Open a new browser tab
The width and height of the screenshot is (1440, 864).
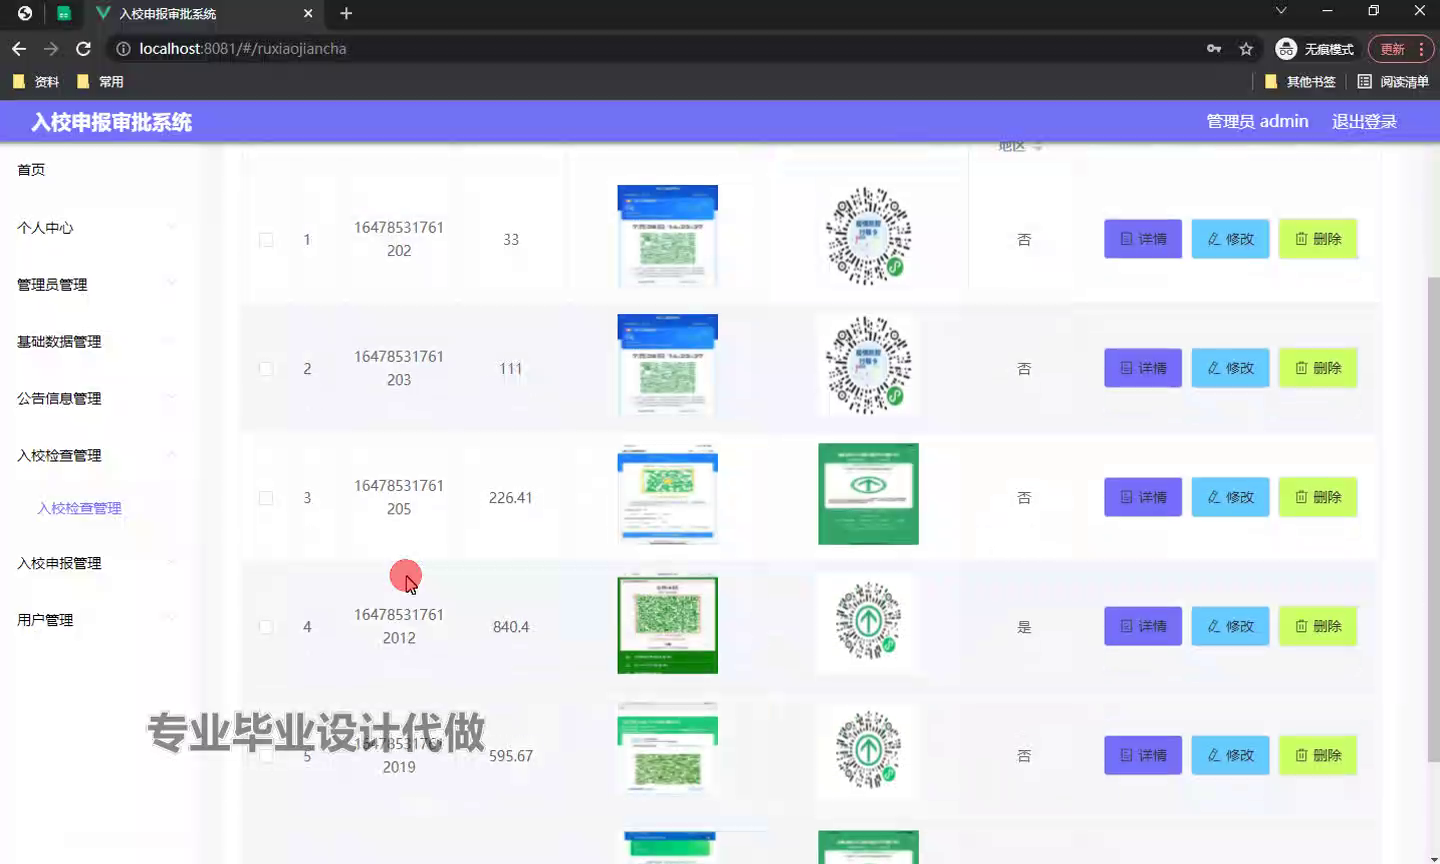tap(346, 13)
